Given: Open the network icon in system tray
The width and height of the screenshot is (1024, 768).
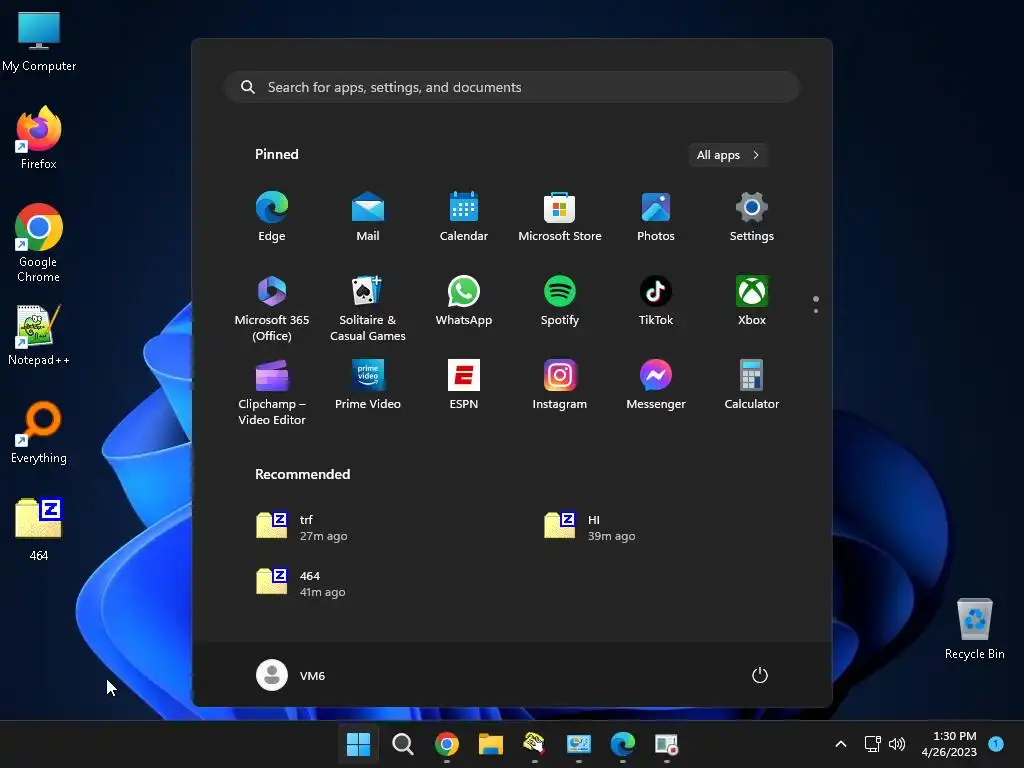Looking at the screenshot, I should [872, 744].
